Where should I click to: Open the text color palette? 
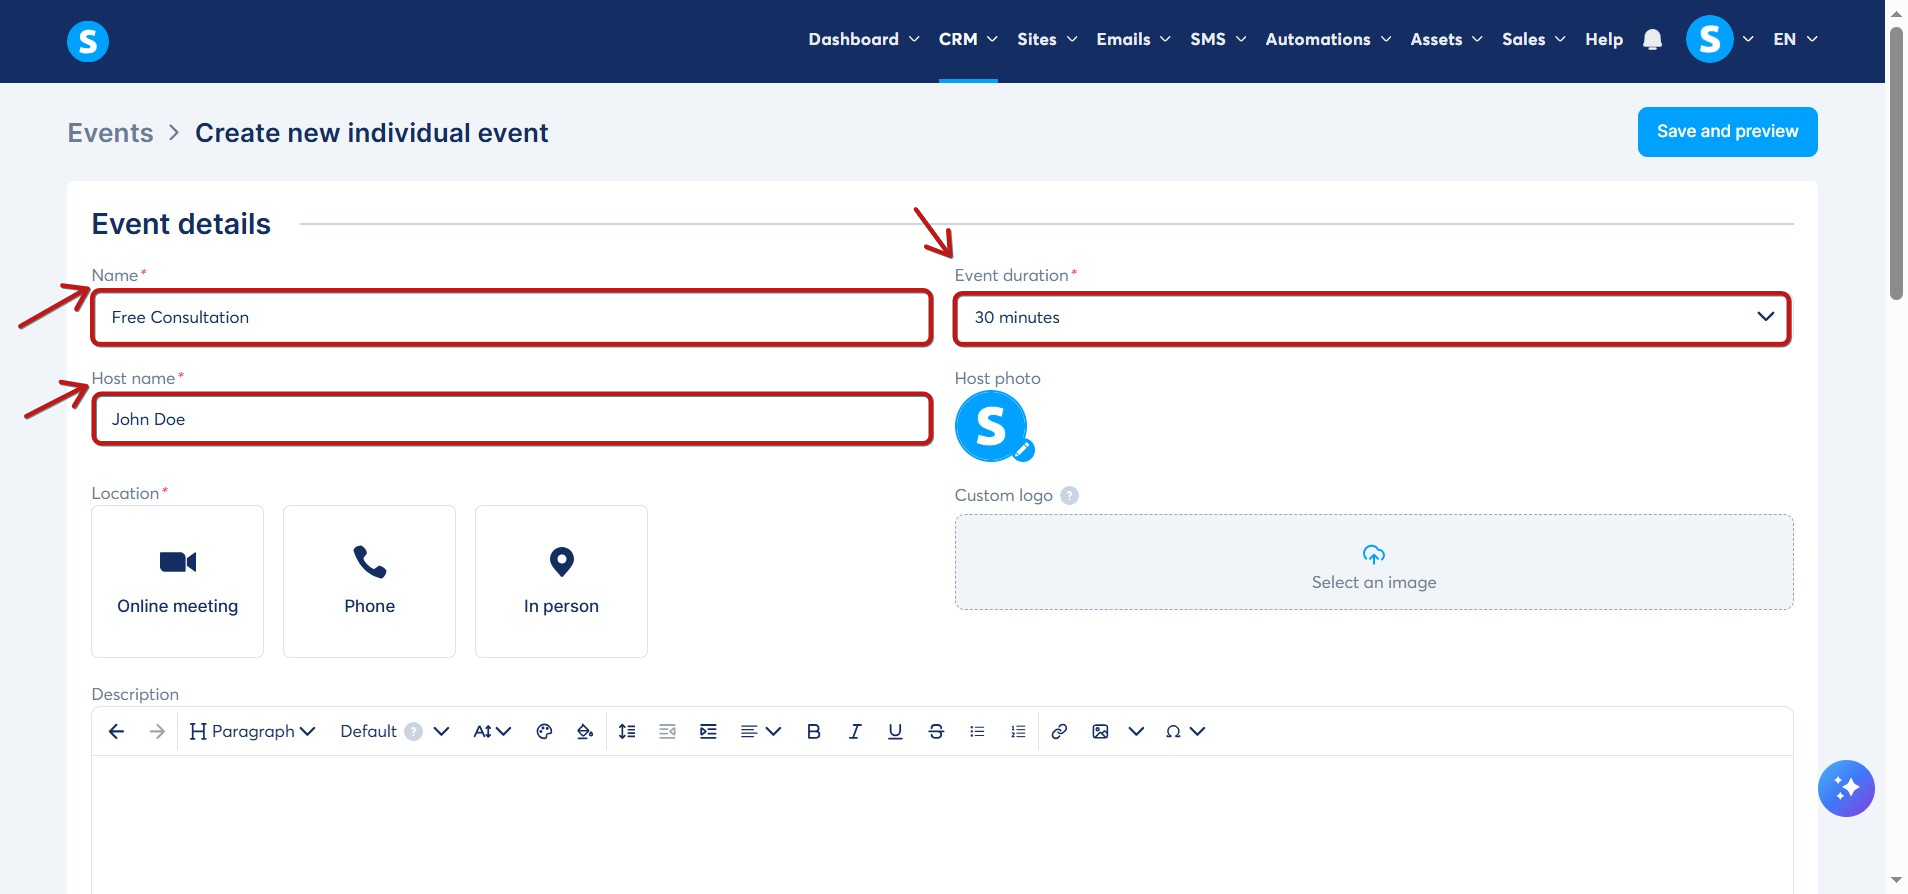tap(544, 732)
